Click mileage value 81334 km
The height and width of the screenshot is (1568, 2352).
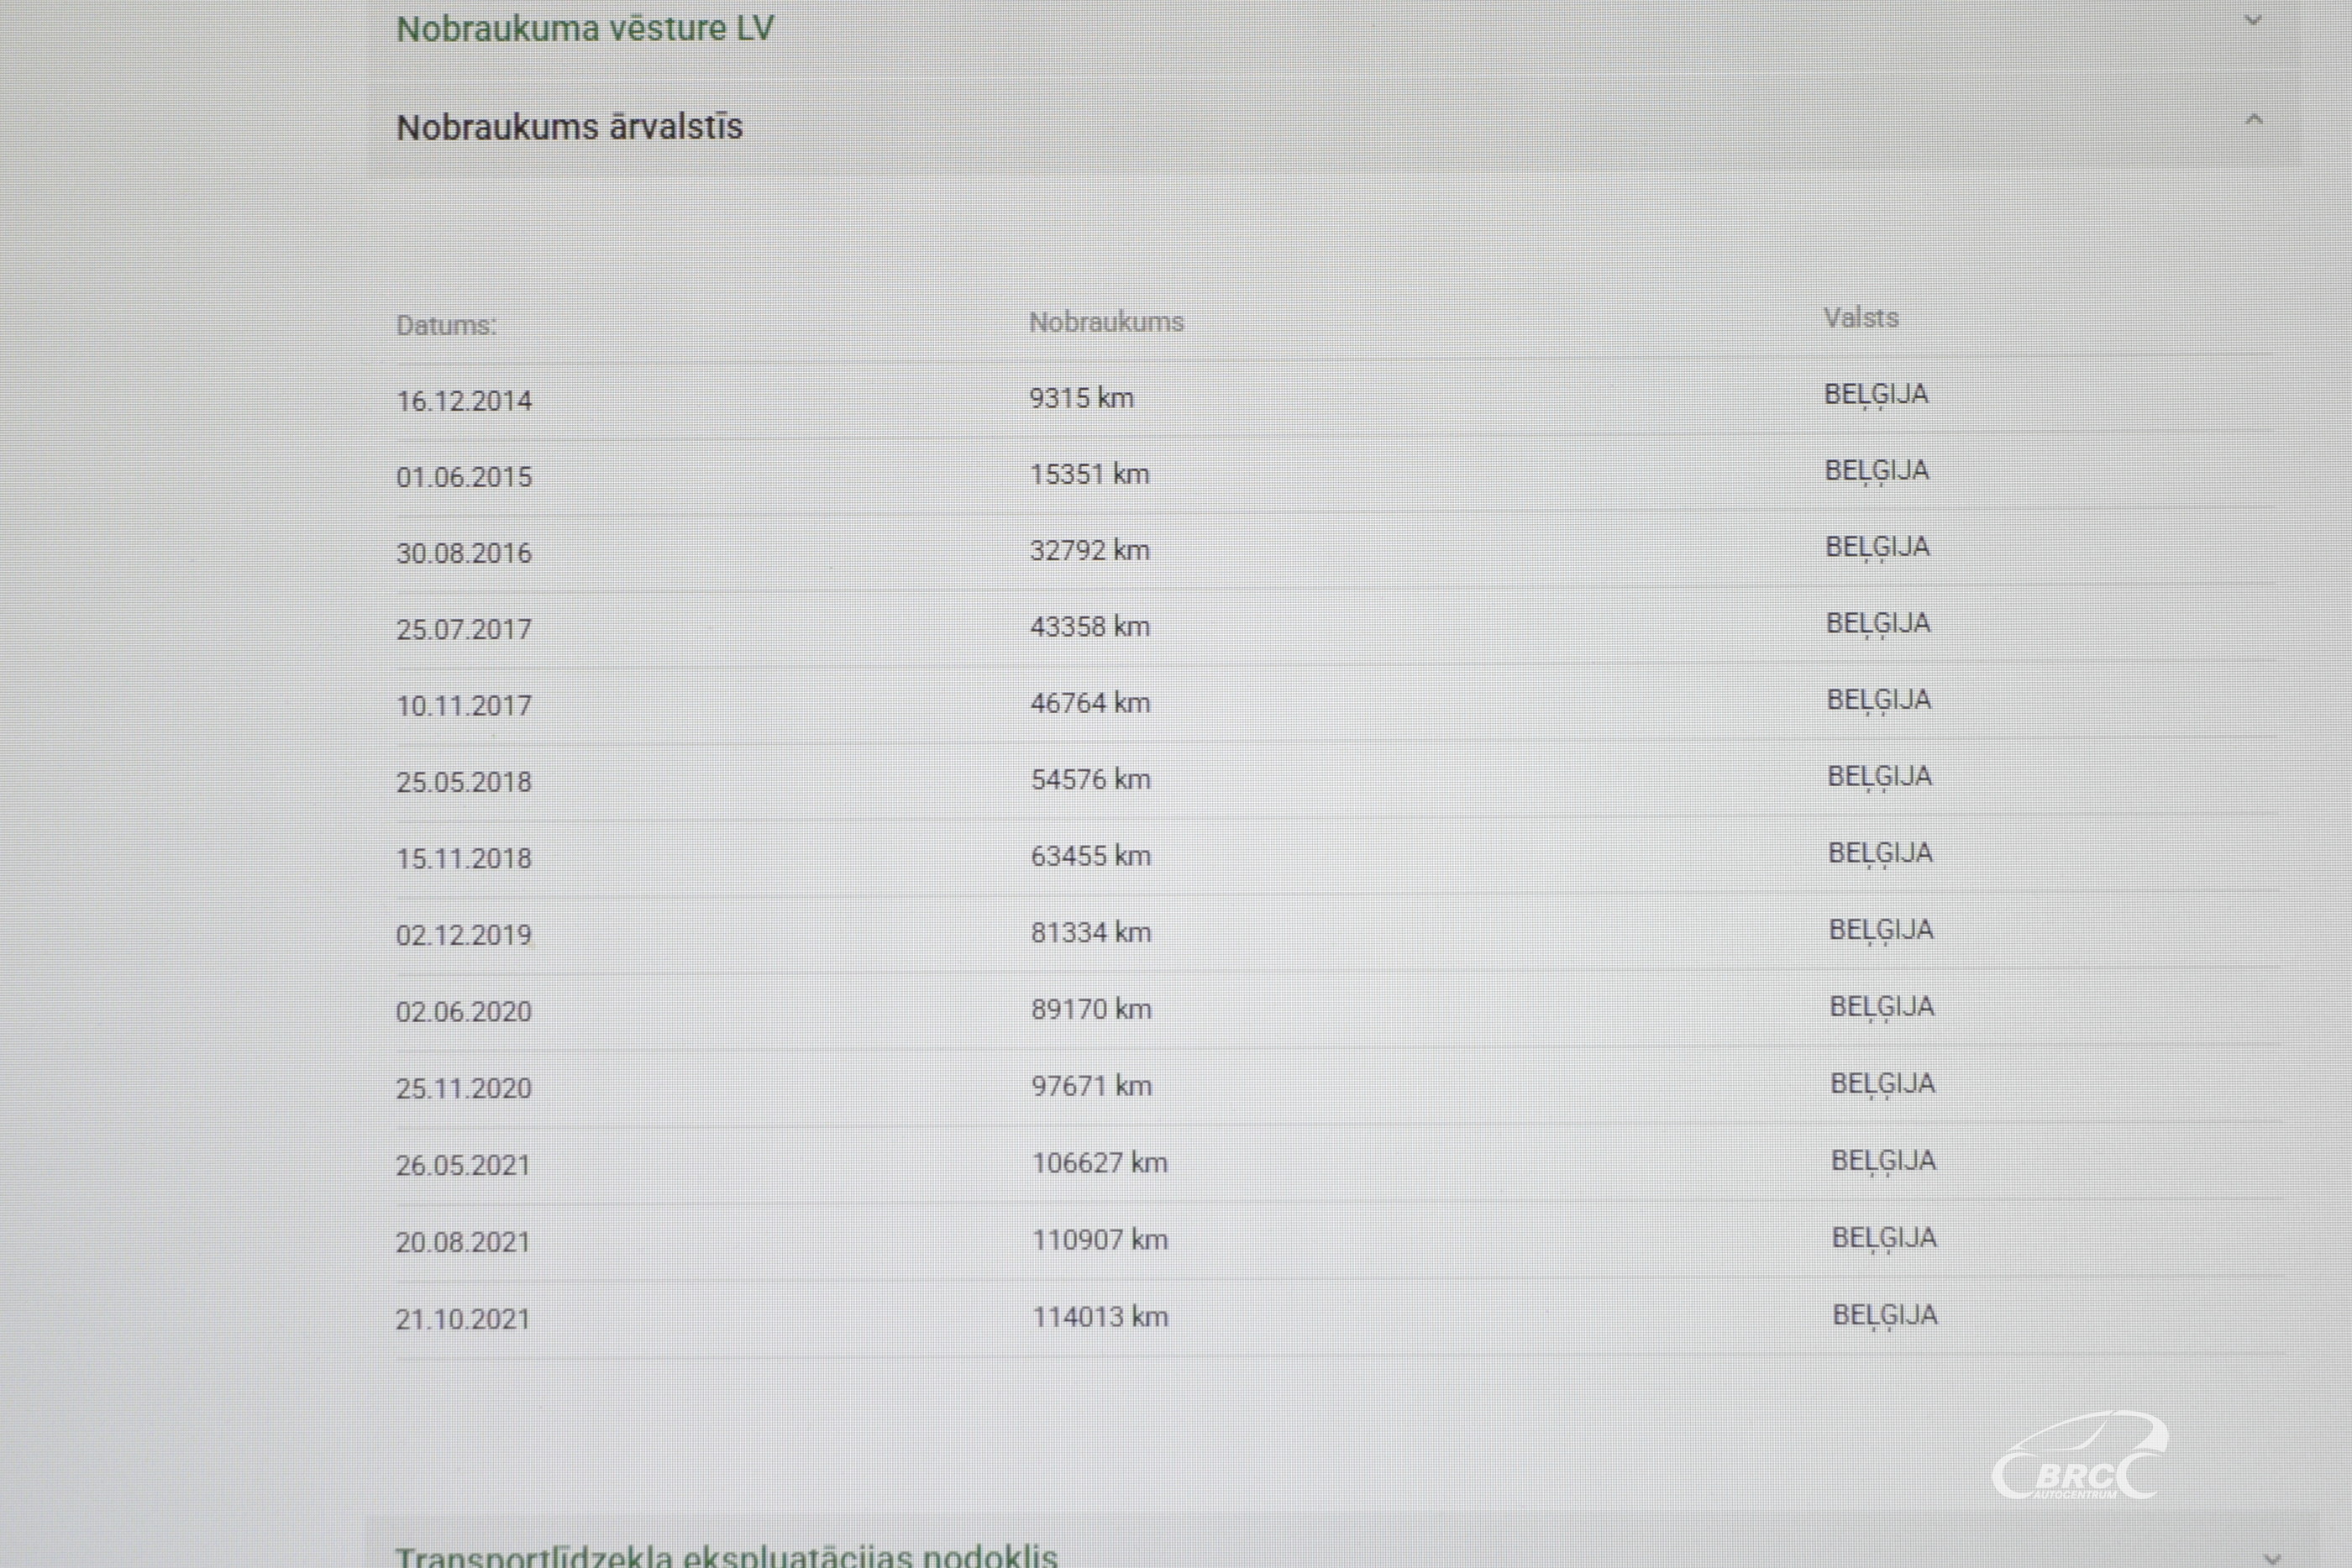1092,932
